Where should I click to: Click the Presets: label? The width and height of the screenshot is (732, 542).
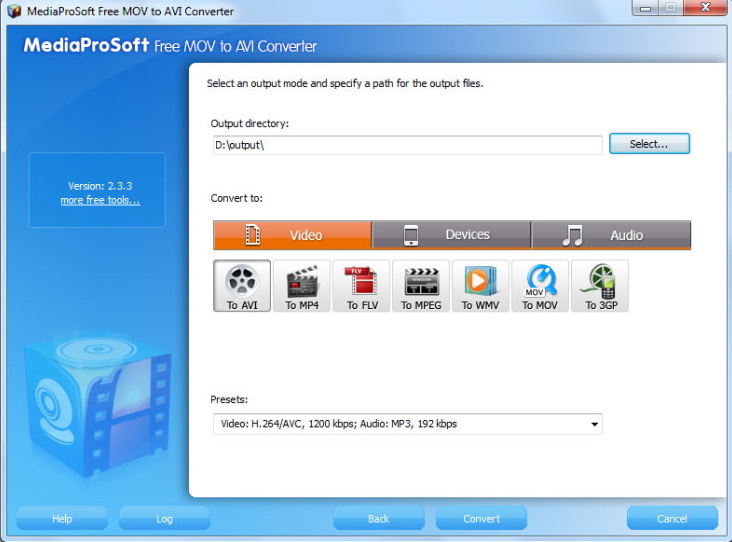point(229,400)
